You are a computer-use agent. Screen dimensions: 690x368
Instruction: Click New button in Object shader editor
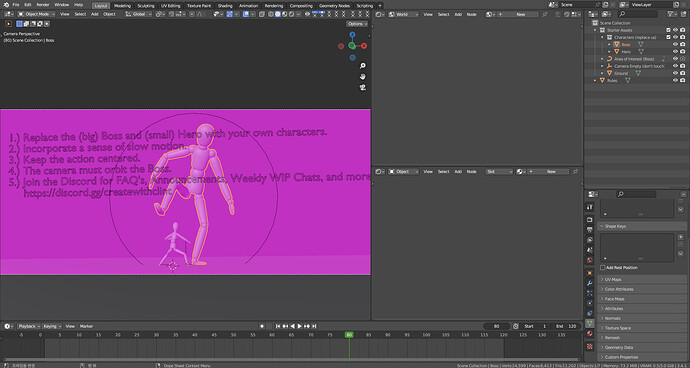(551, 172)
